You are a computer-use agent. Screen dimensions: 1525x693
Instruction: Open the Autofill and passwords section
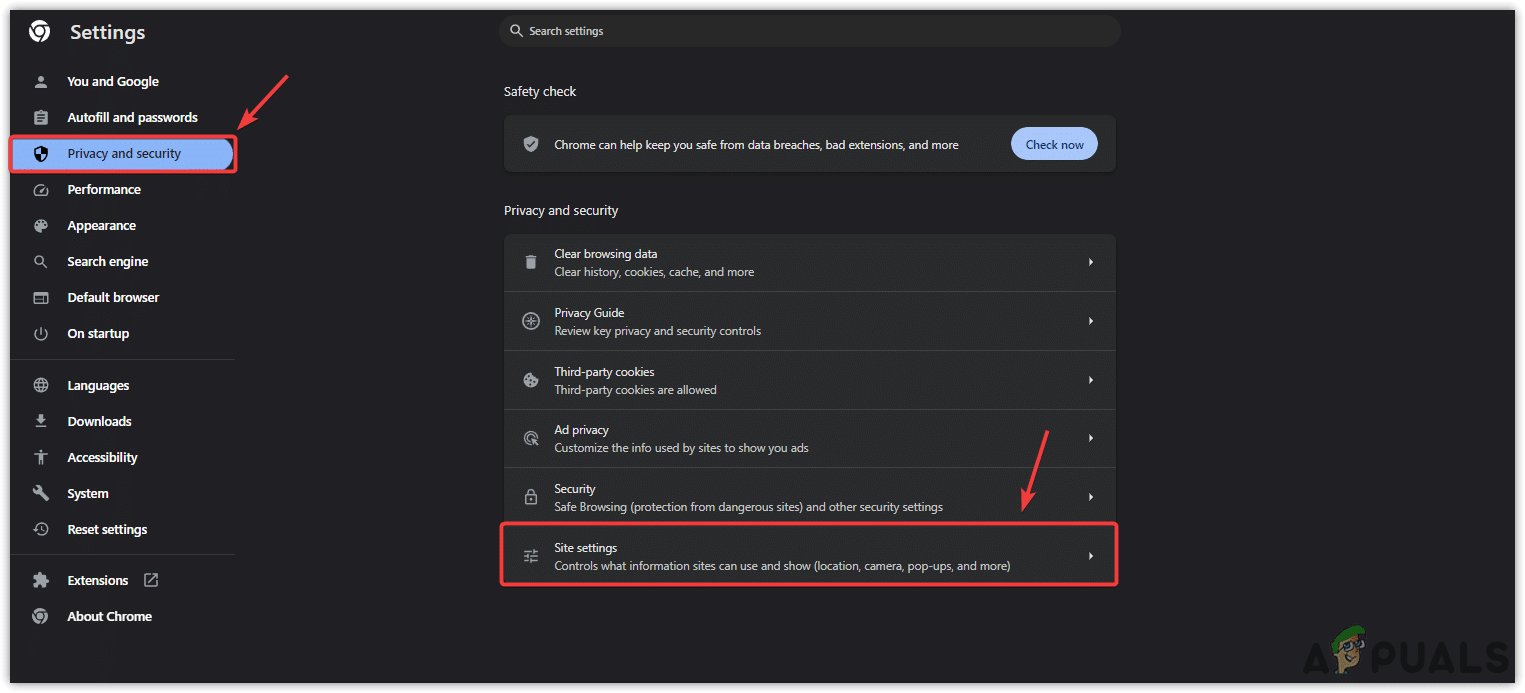point(132,118)
